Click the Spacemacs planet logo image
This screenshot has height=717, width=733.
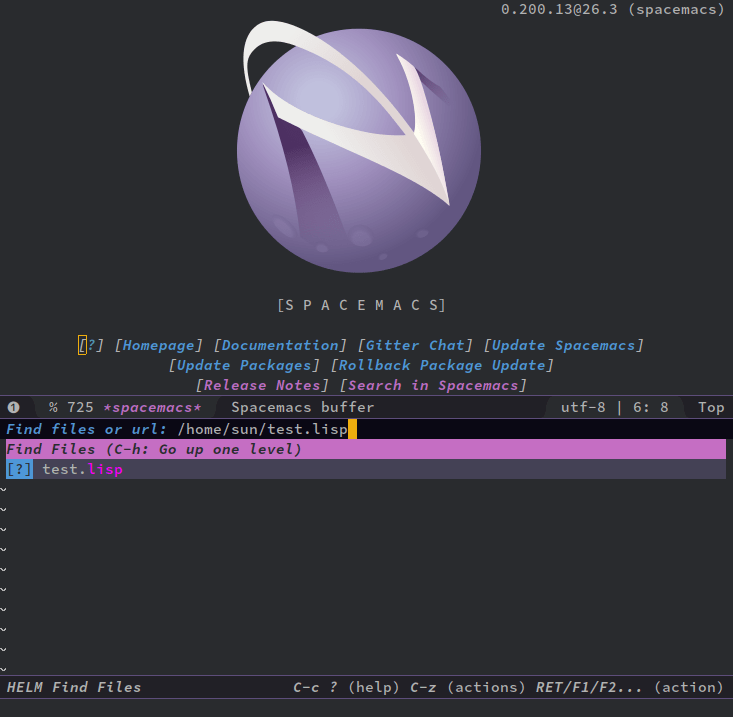(359, 146)
